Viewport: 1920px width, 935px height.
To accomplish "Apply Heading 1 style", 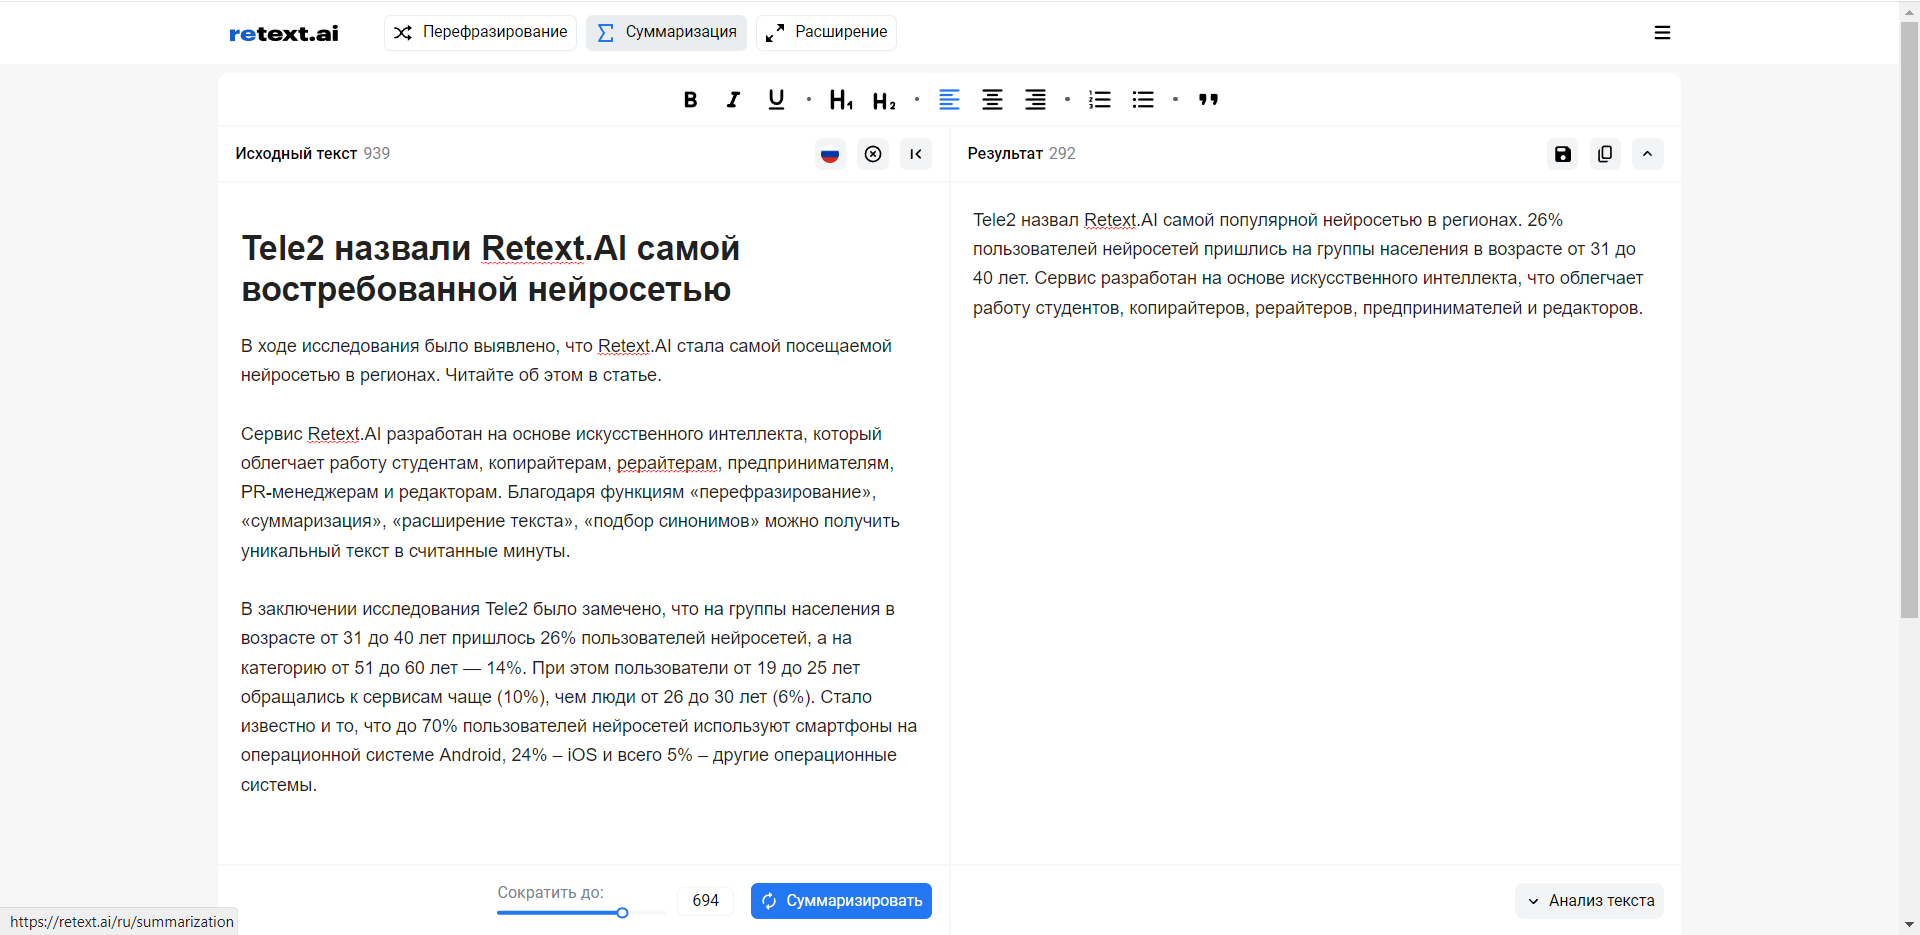I will (x=840, y=99).
